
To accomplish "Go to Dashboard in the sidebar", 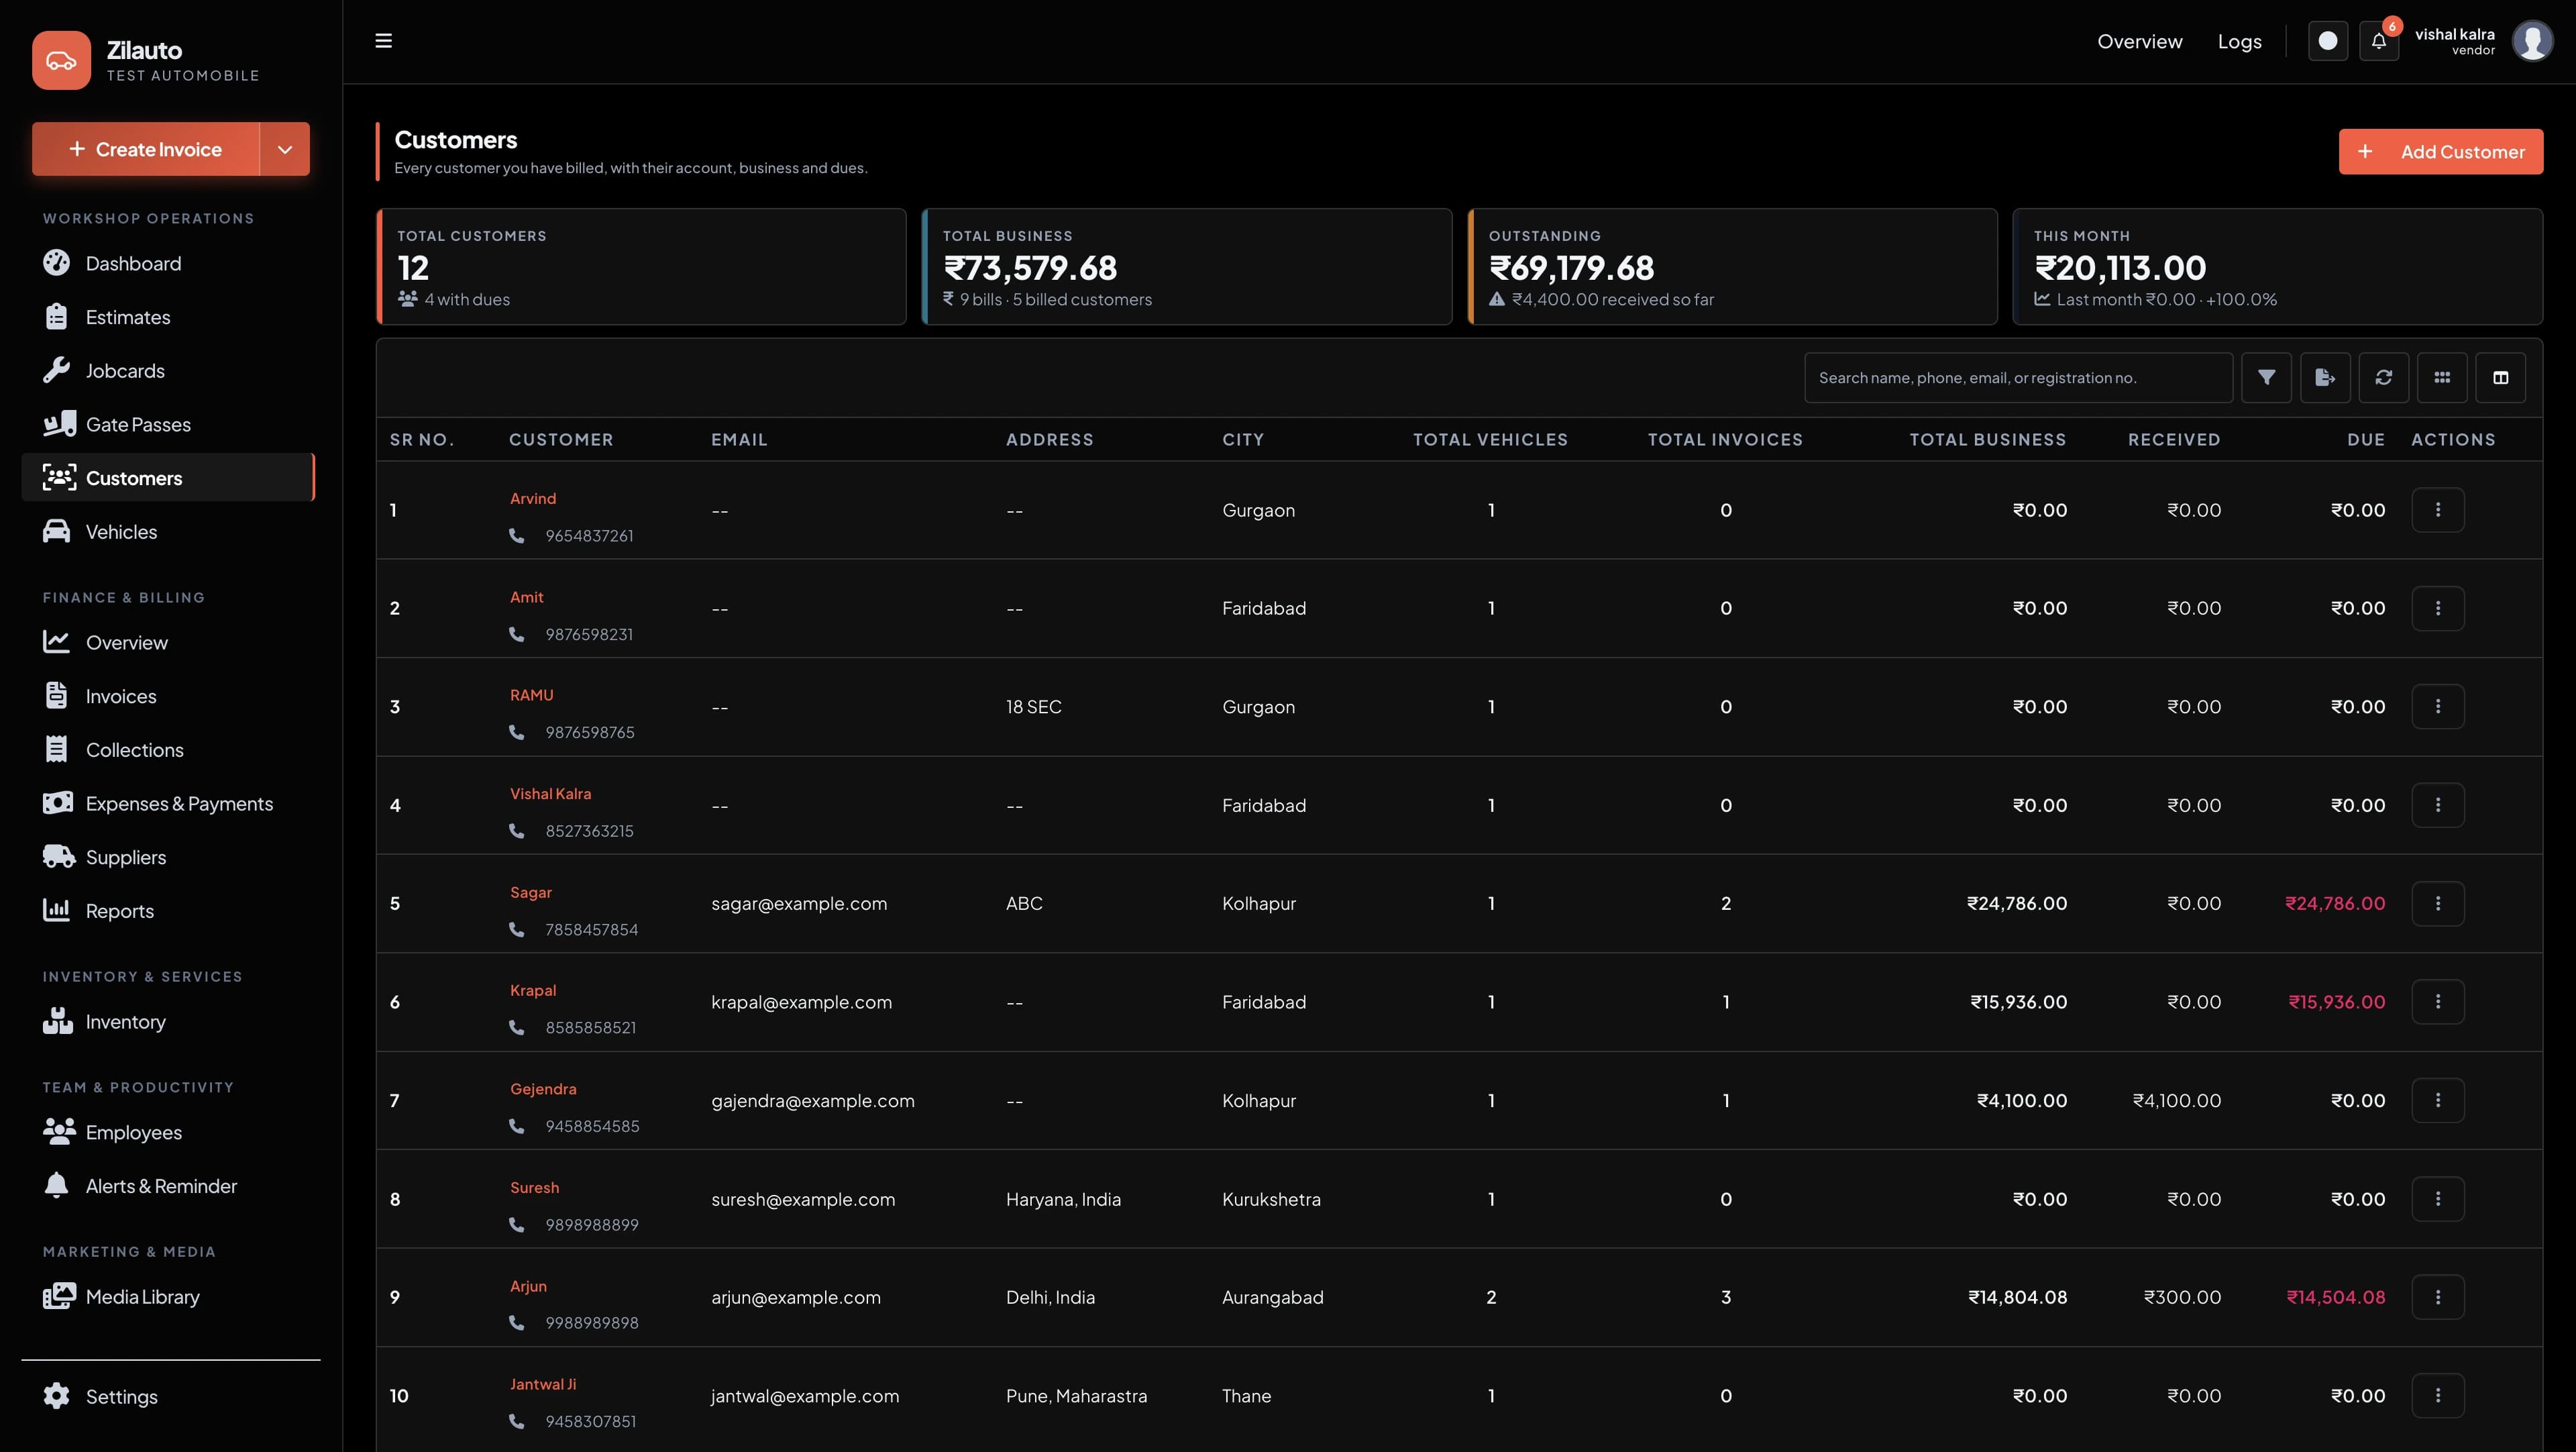I will [x=168, y=263].
